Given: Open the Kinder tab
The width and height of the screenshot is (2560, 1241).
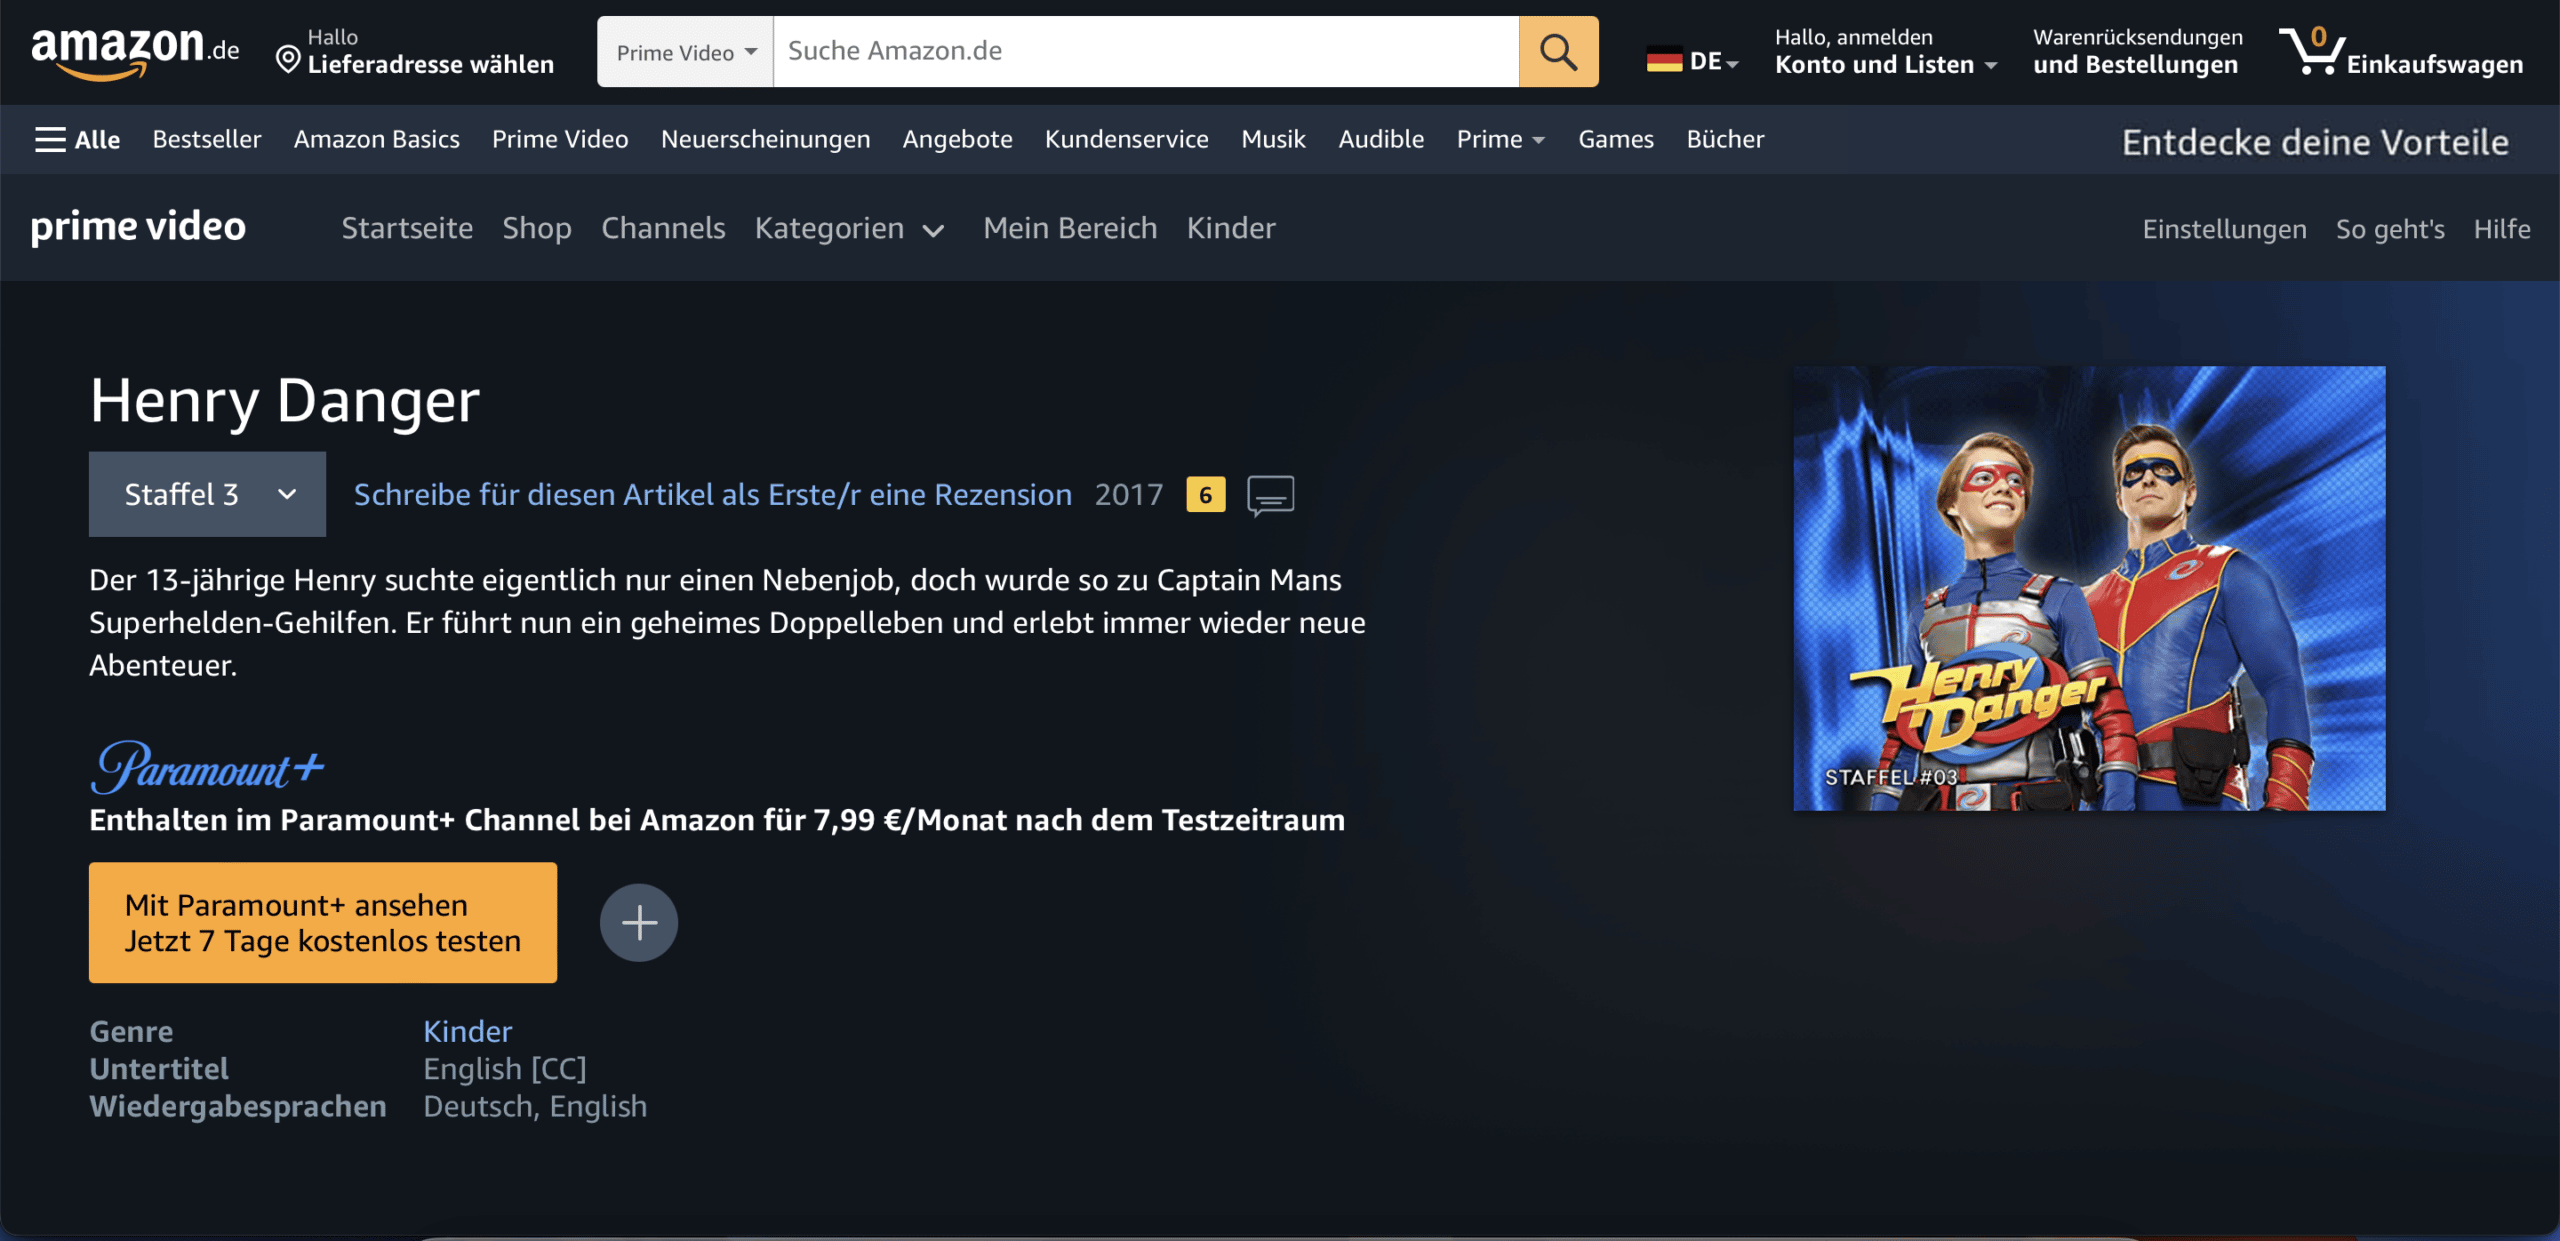Looking at the screenshot, I should [1231, 228].
